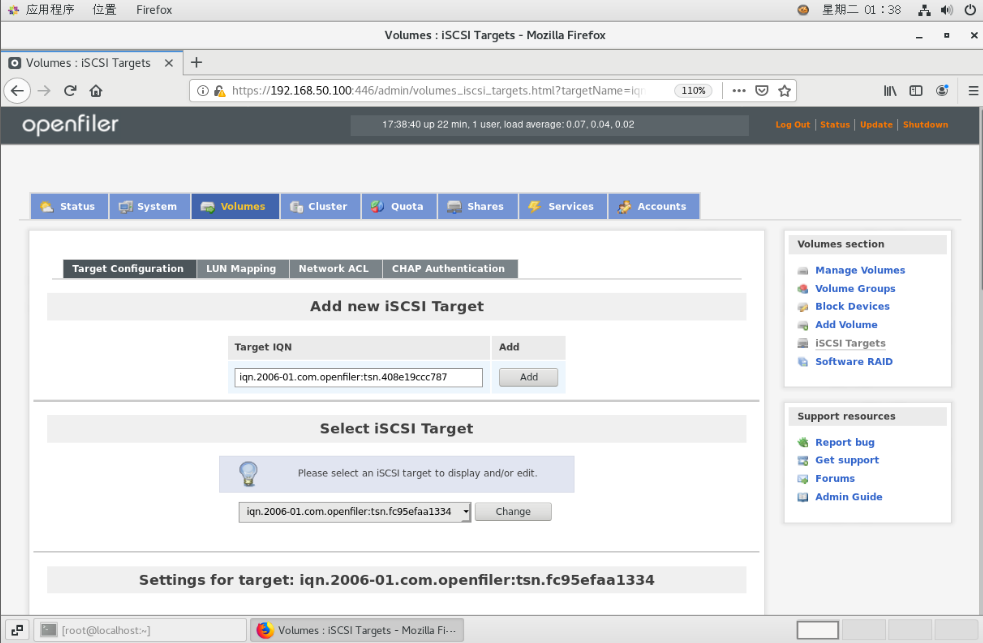Click the first workspace switcher box
The height and width of the screenshot is (643, 983).
(x=817, y=630)
